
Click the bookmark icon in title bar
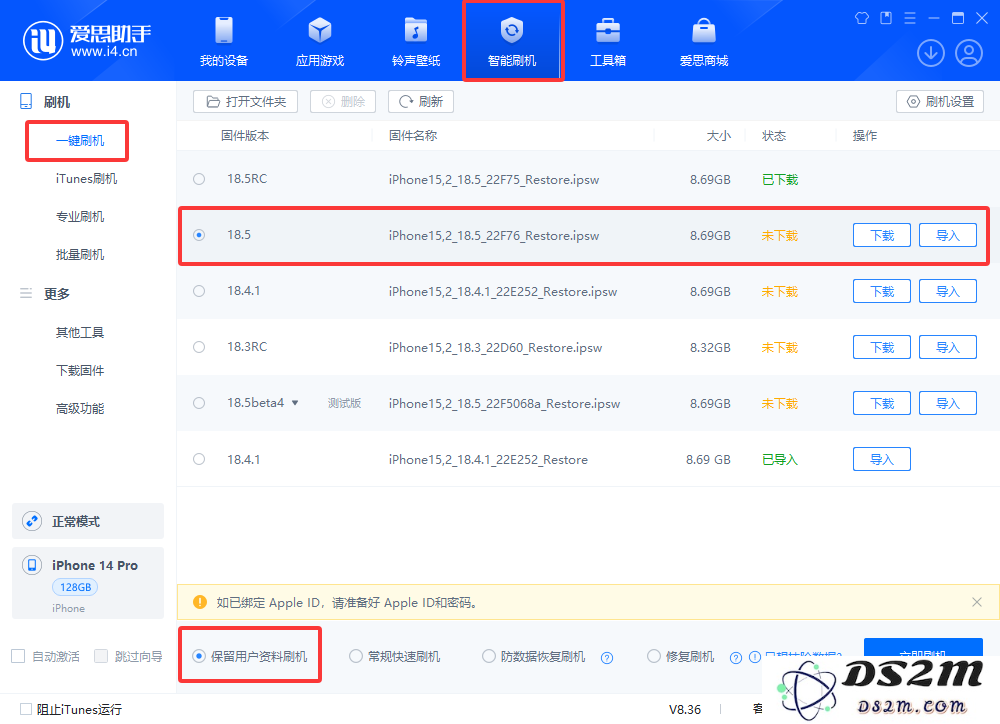[886, 18]
